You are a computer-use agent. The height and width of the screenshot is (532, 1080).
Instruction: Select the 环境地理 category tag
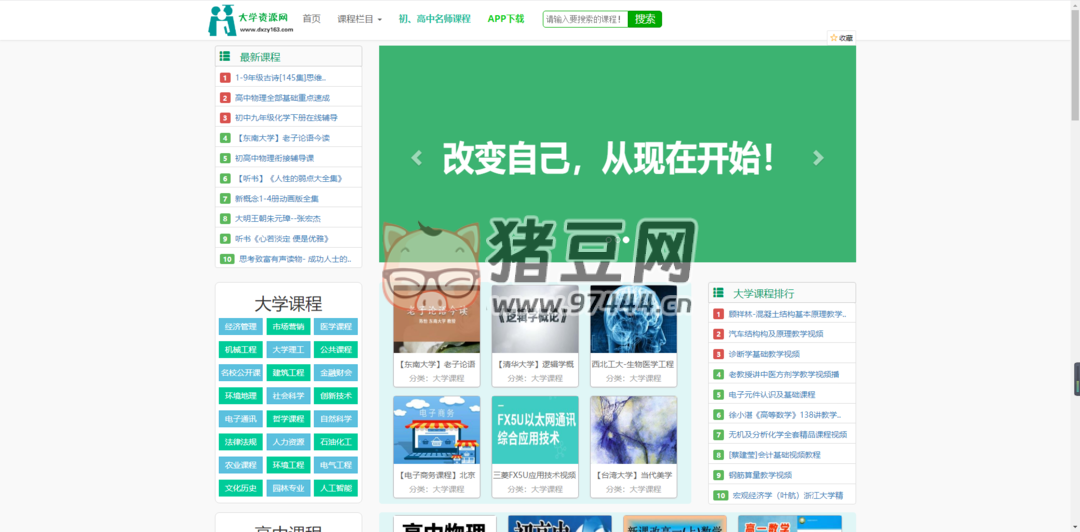tap(240, 396)
